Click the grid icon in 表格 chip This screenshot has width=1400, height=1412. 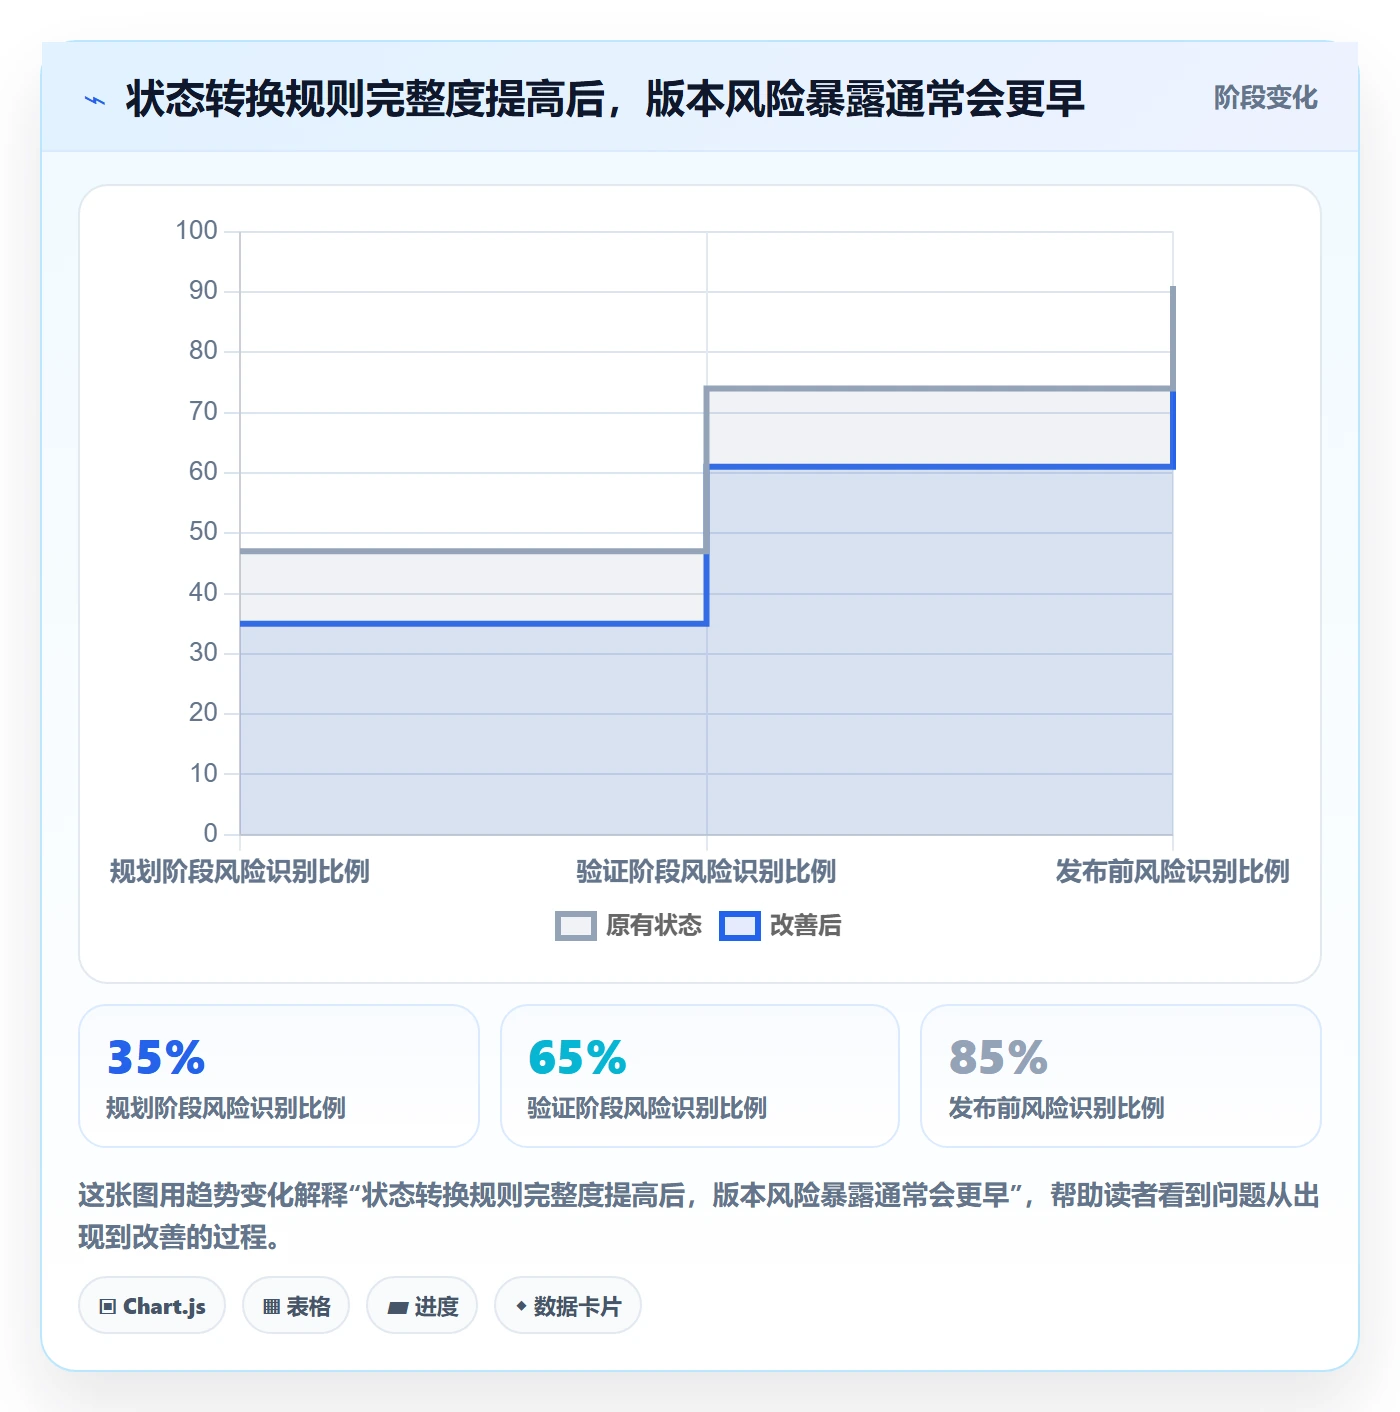tap(271, 1307)
